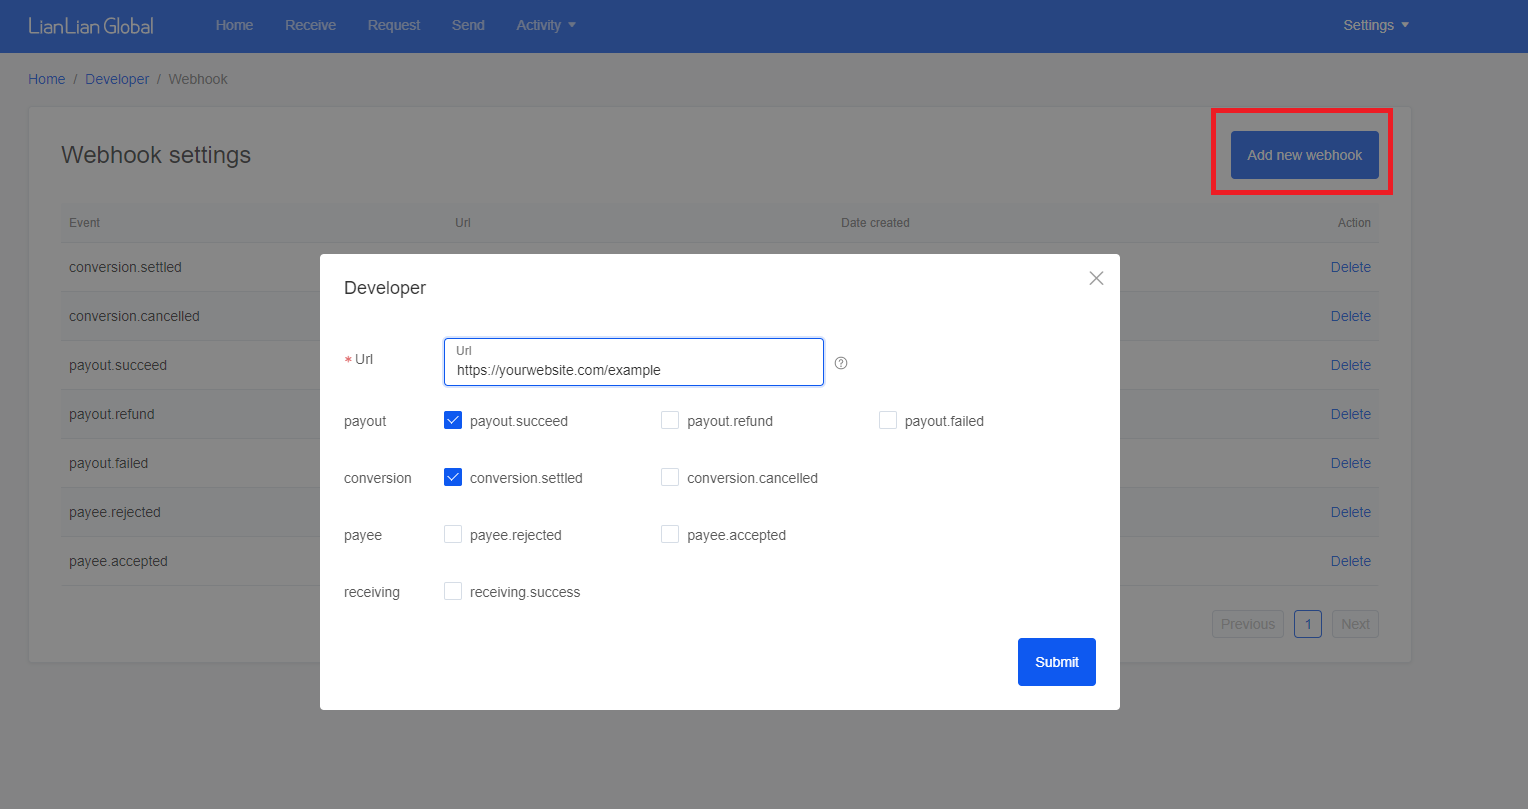Click the help icon beside Url field
This screenshot has width=1528, height=809.
pyautogui.click(x=841, y=363)
